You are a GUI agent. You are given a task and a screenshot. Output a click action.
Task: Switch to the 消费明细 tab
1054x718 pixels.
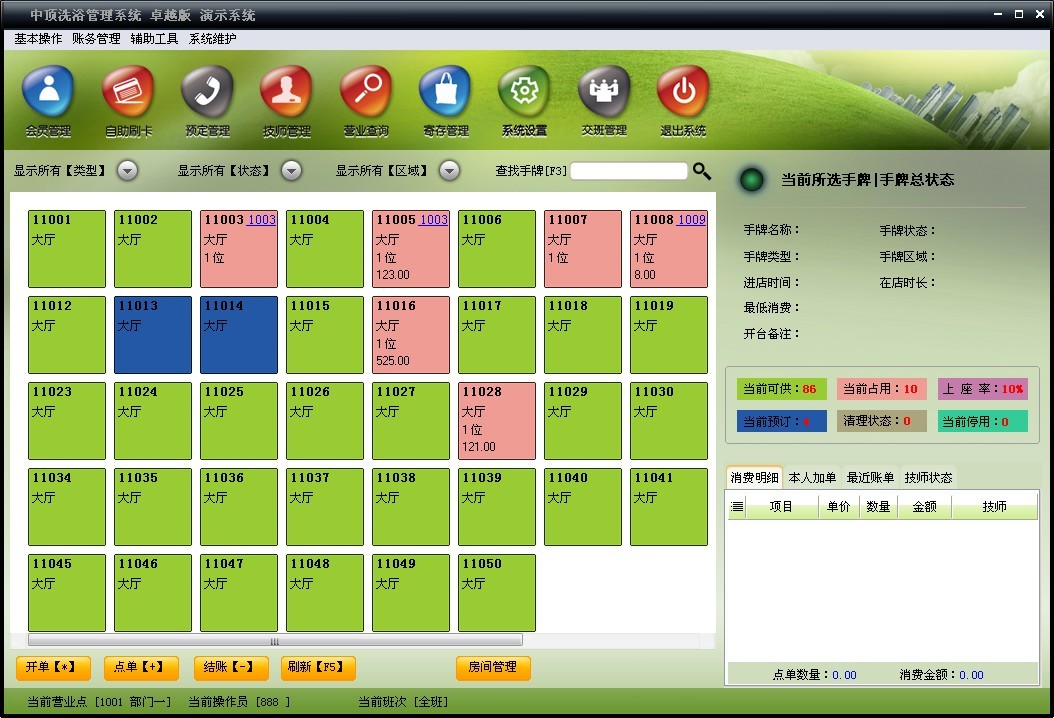(x=754, y=477)
